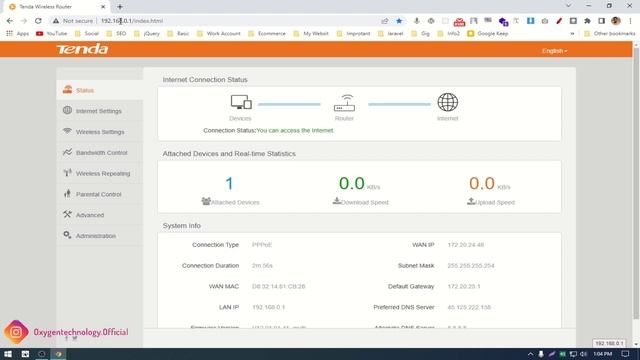The width and height of the screenshot is (640, 360).
Task: Click the Router icon in connection diagram
Action: [x=344, y=103]
